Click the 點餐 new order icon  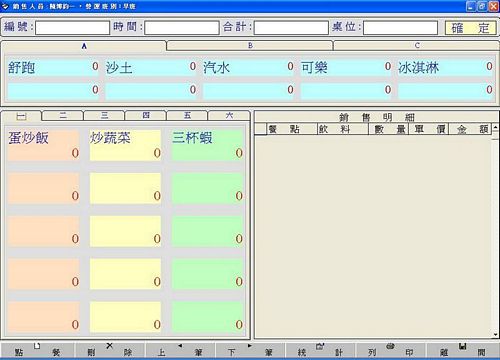(37, 346)
